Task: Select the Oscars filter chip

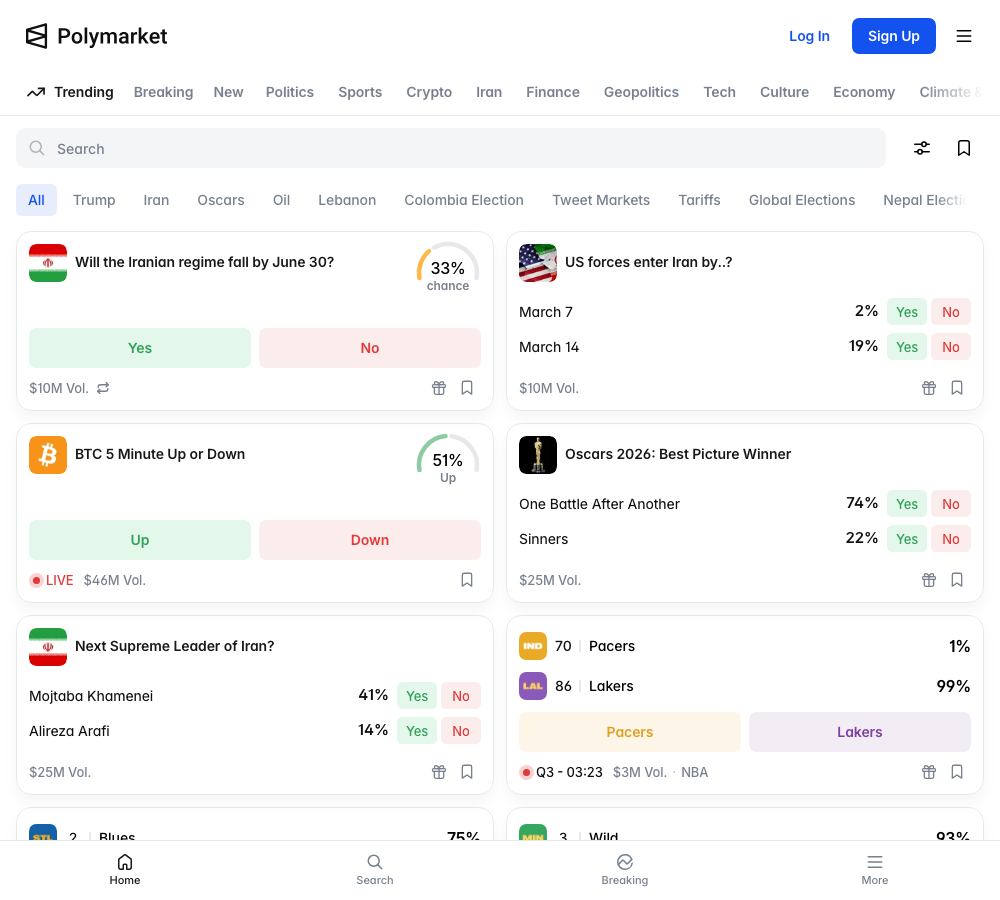Action: pyautogui.click(x=221, y=200)
